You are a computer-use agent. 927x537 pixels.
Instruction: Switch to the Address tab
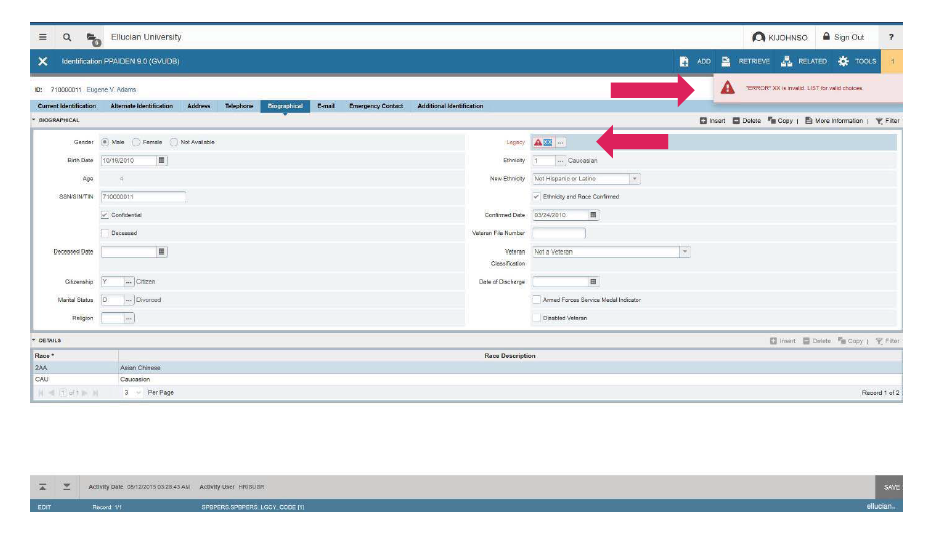[198, 106]
